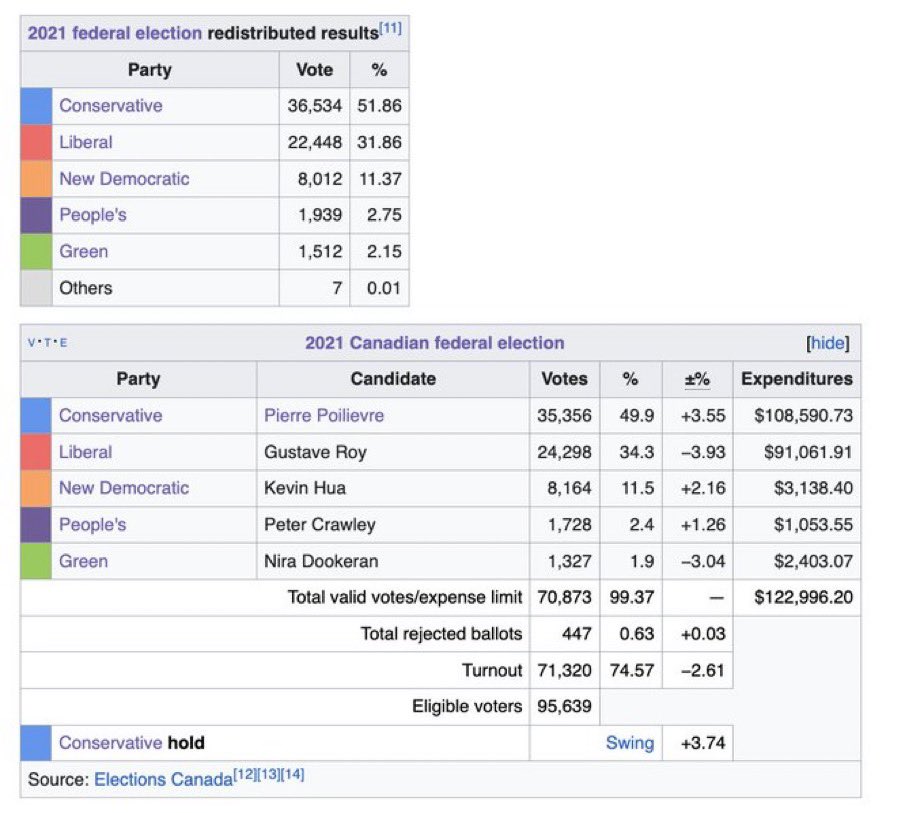The image size is (924, 813).
Task: Open New Democratic link in redistributed results table
Action: click(x=124, y=179)
